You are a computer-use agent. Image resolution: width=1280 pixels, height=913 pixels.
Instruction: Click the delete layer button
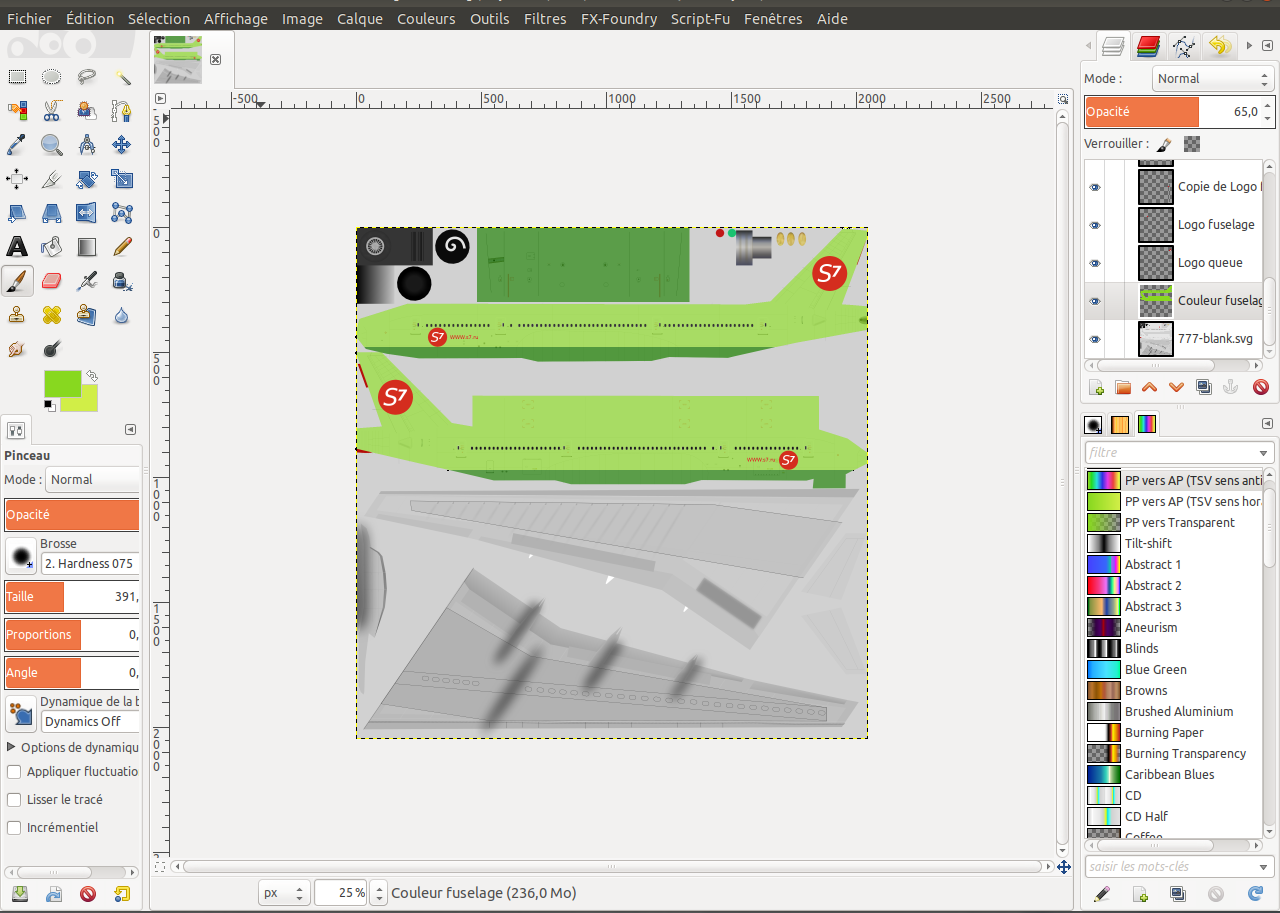pos(1260,387)
